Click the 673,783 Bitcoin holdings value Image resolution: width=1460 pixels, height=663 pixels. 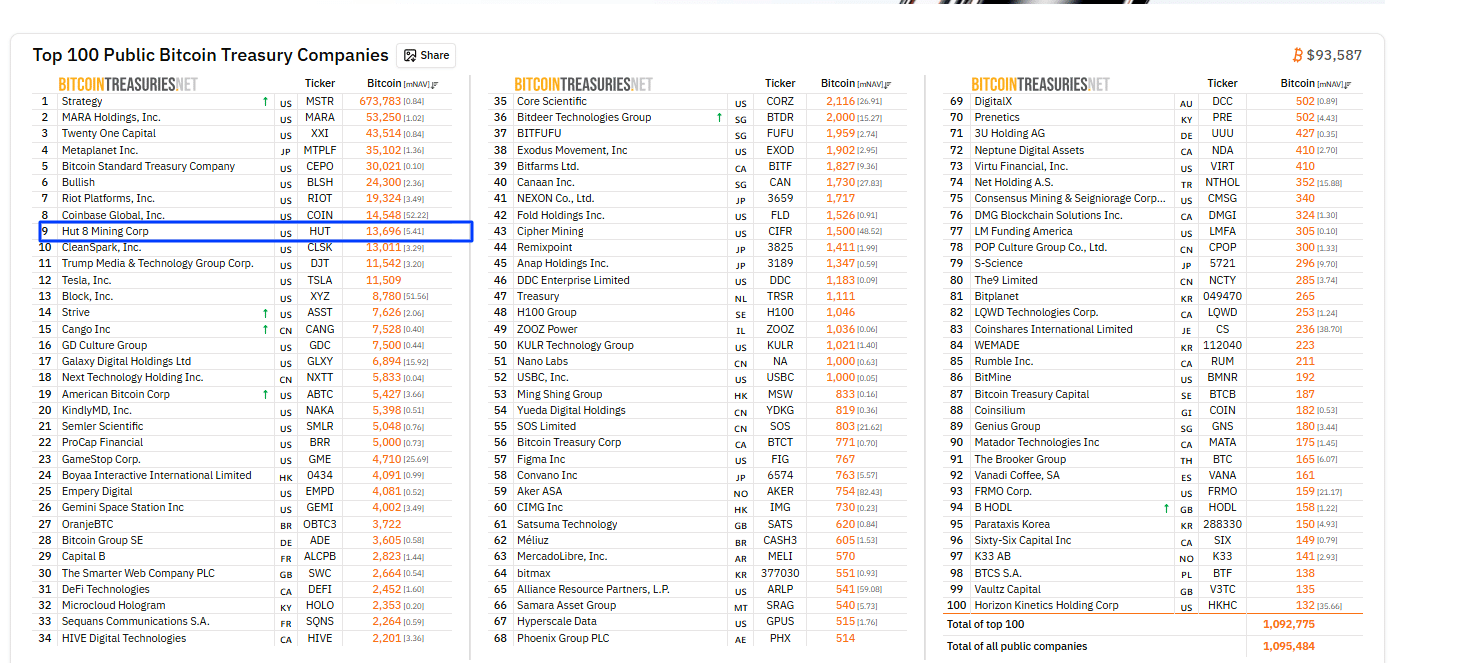[372, 101]
